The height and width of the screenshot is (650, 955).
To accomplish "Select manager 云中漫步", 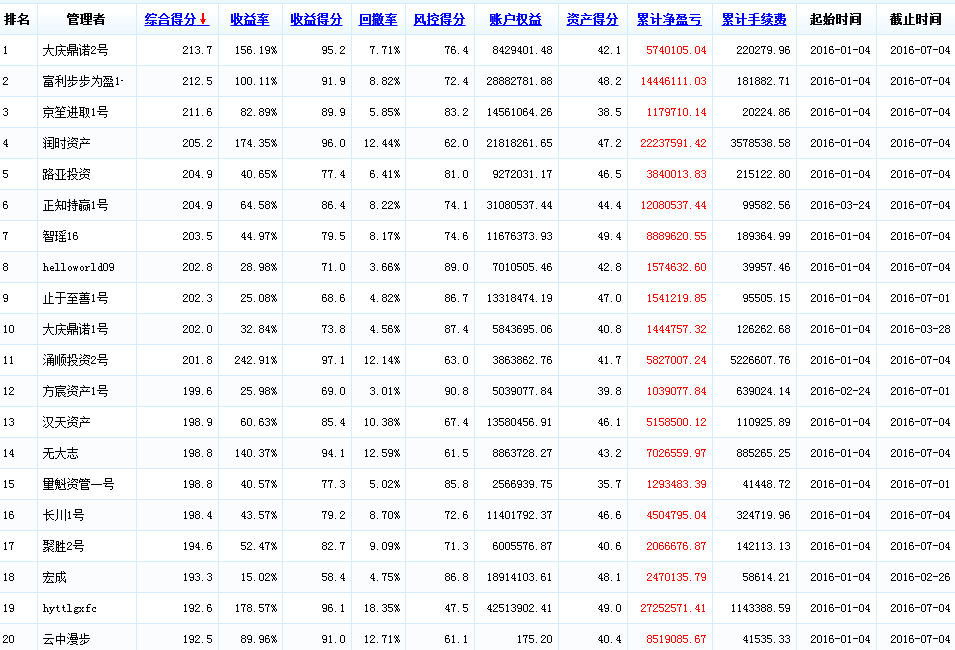I will 66,639.
